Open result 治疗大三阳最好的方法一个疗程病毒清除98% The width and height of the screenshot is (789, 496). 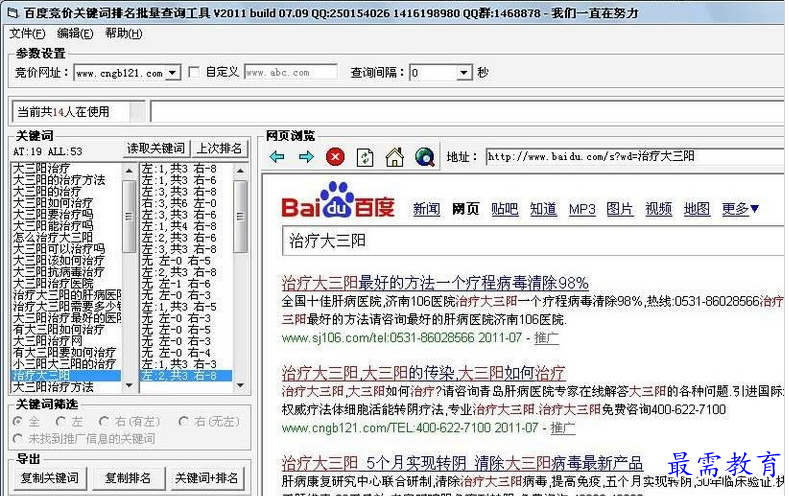point(435,283)
